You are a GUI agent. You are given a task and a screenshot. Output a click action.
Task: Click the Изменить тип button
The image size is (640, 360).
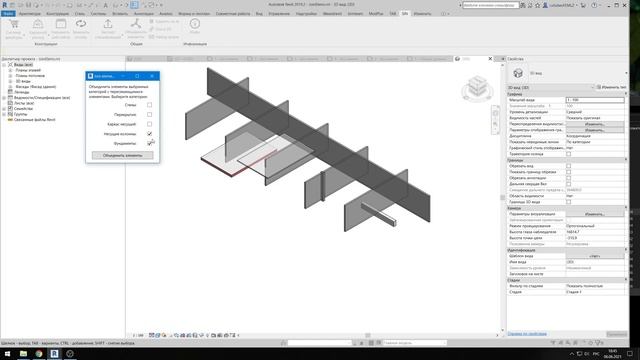[x=611, y=87]
